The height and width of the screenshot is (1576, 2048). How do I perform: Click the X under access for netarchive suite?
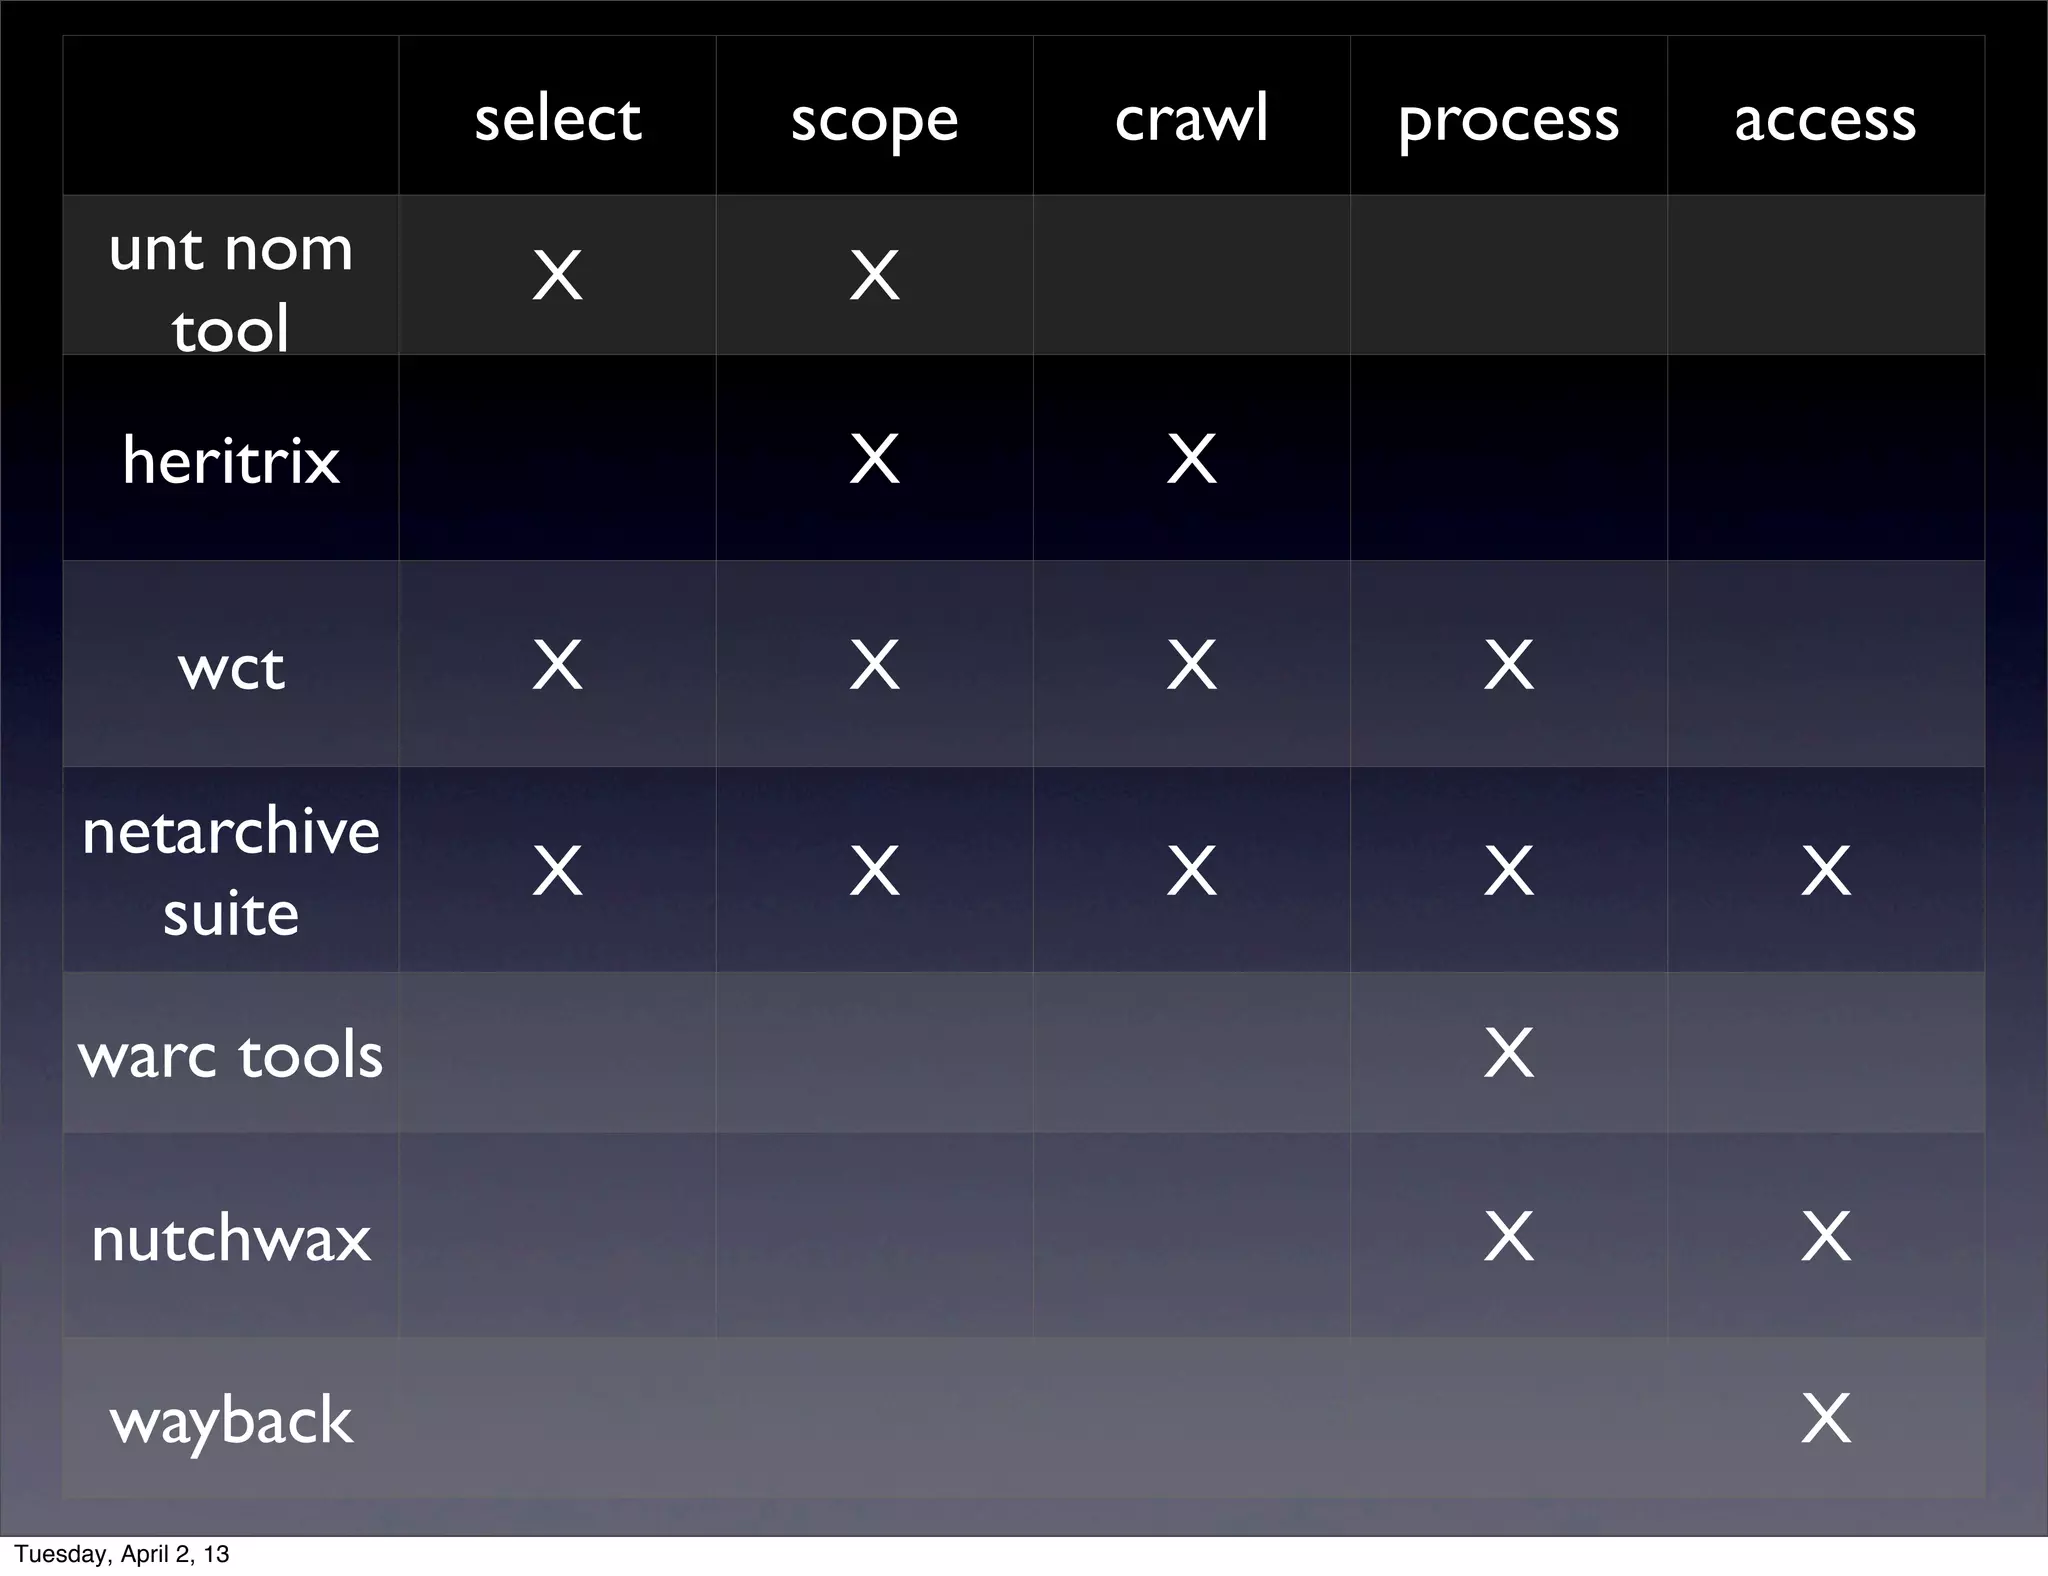point(1825,871)
